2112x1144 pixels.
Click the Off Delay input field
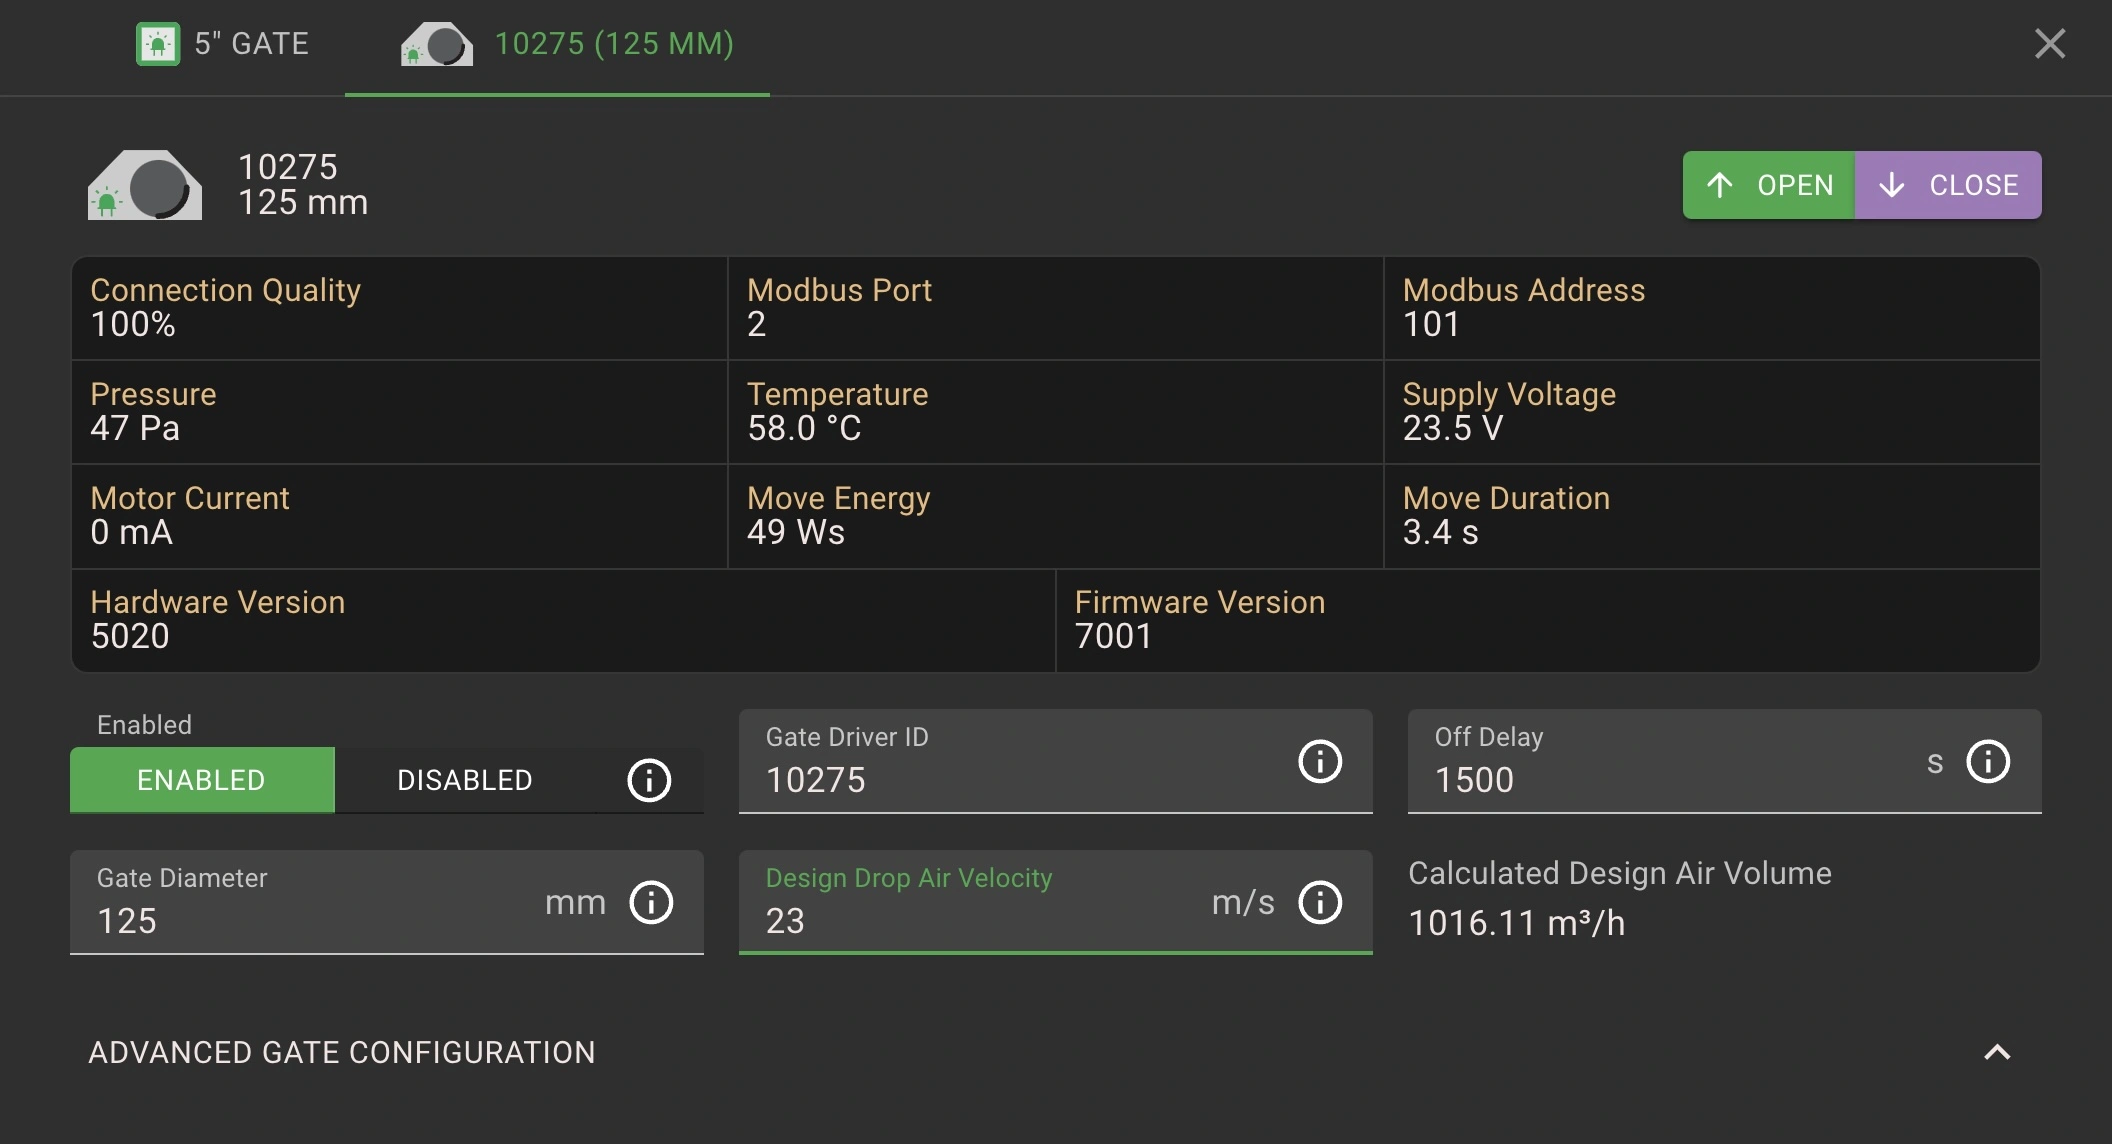[1660, 779]
